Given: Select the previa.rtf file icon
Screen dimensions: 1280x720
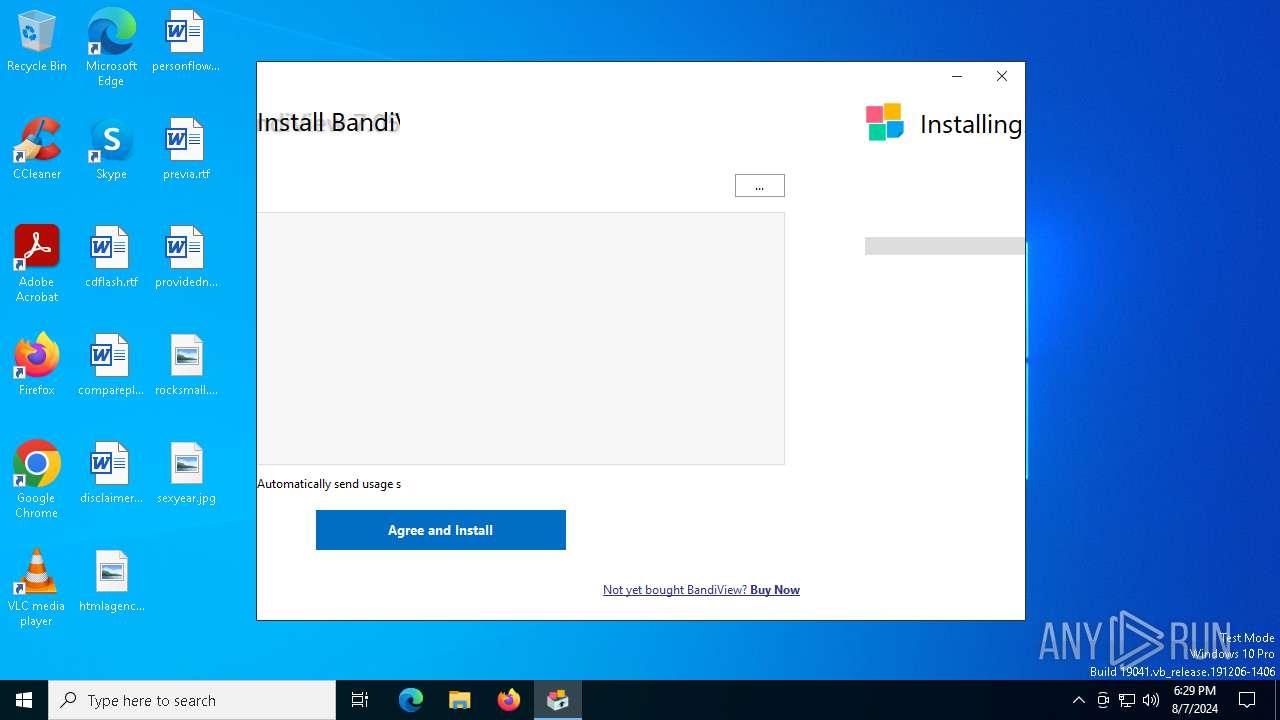Looking at the screenshot, I should click(x=186, y=150).
